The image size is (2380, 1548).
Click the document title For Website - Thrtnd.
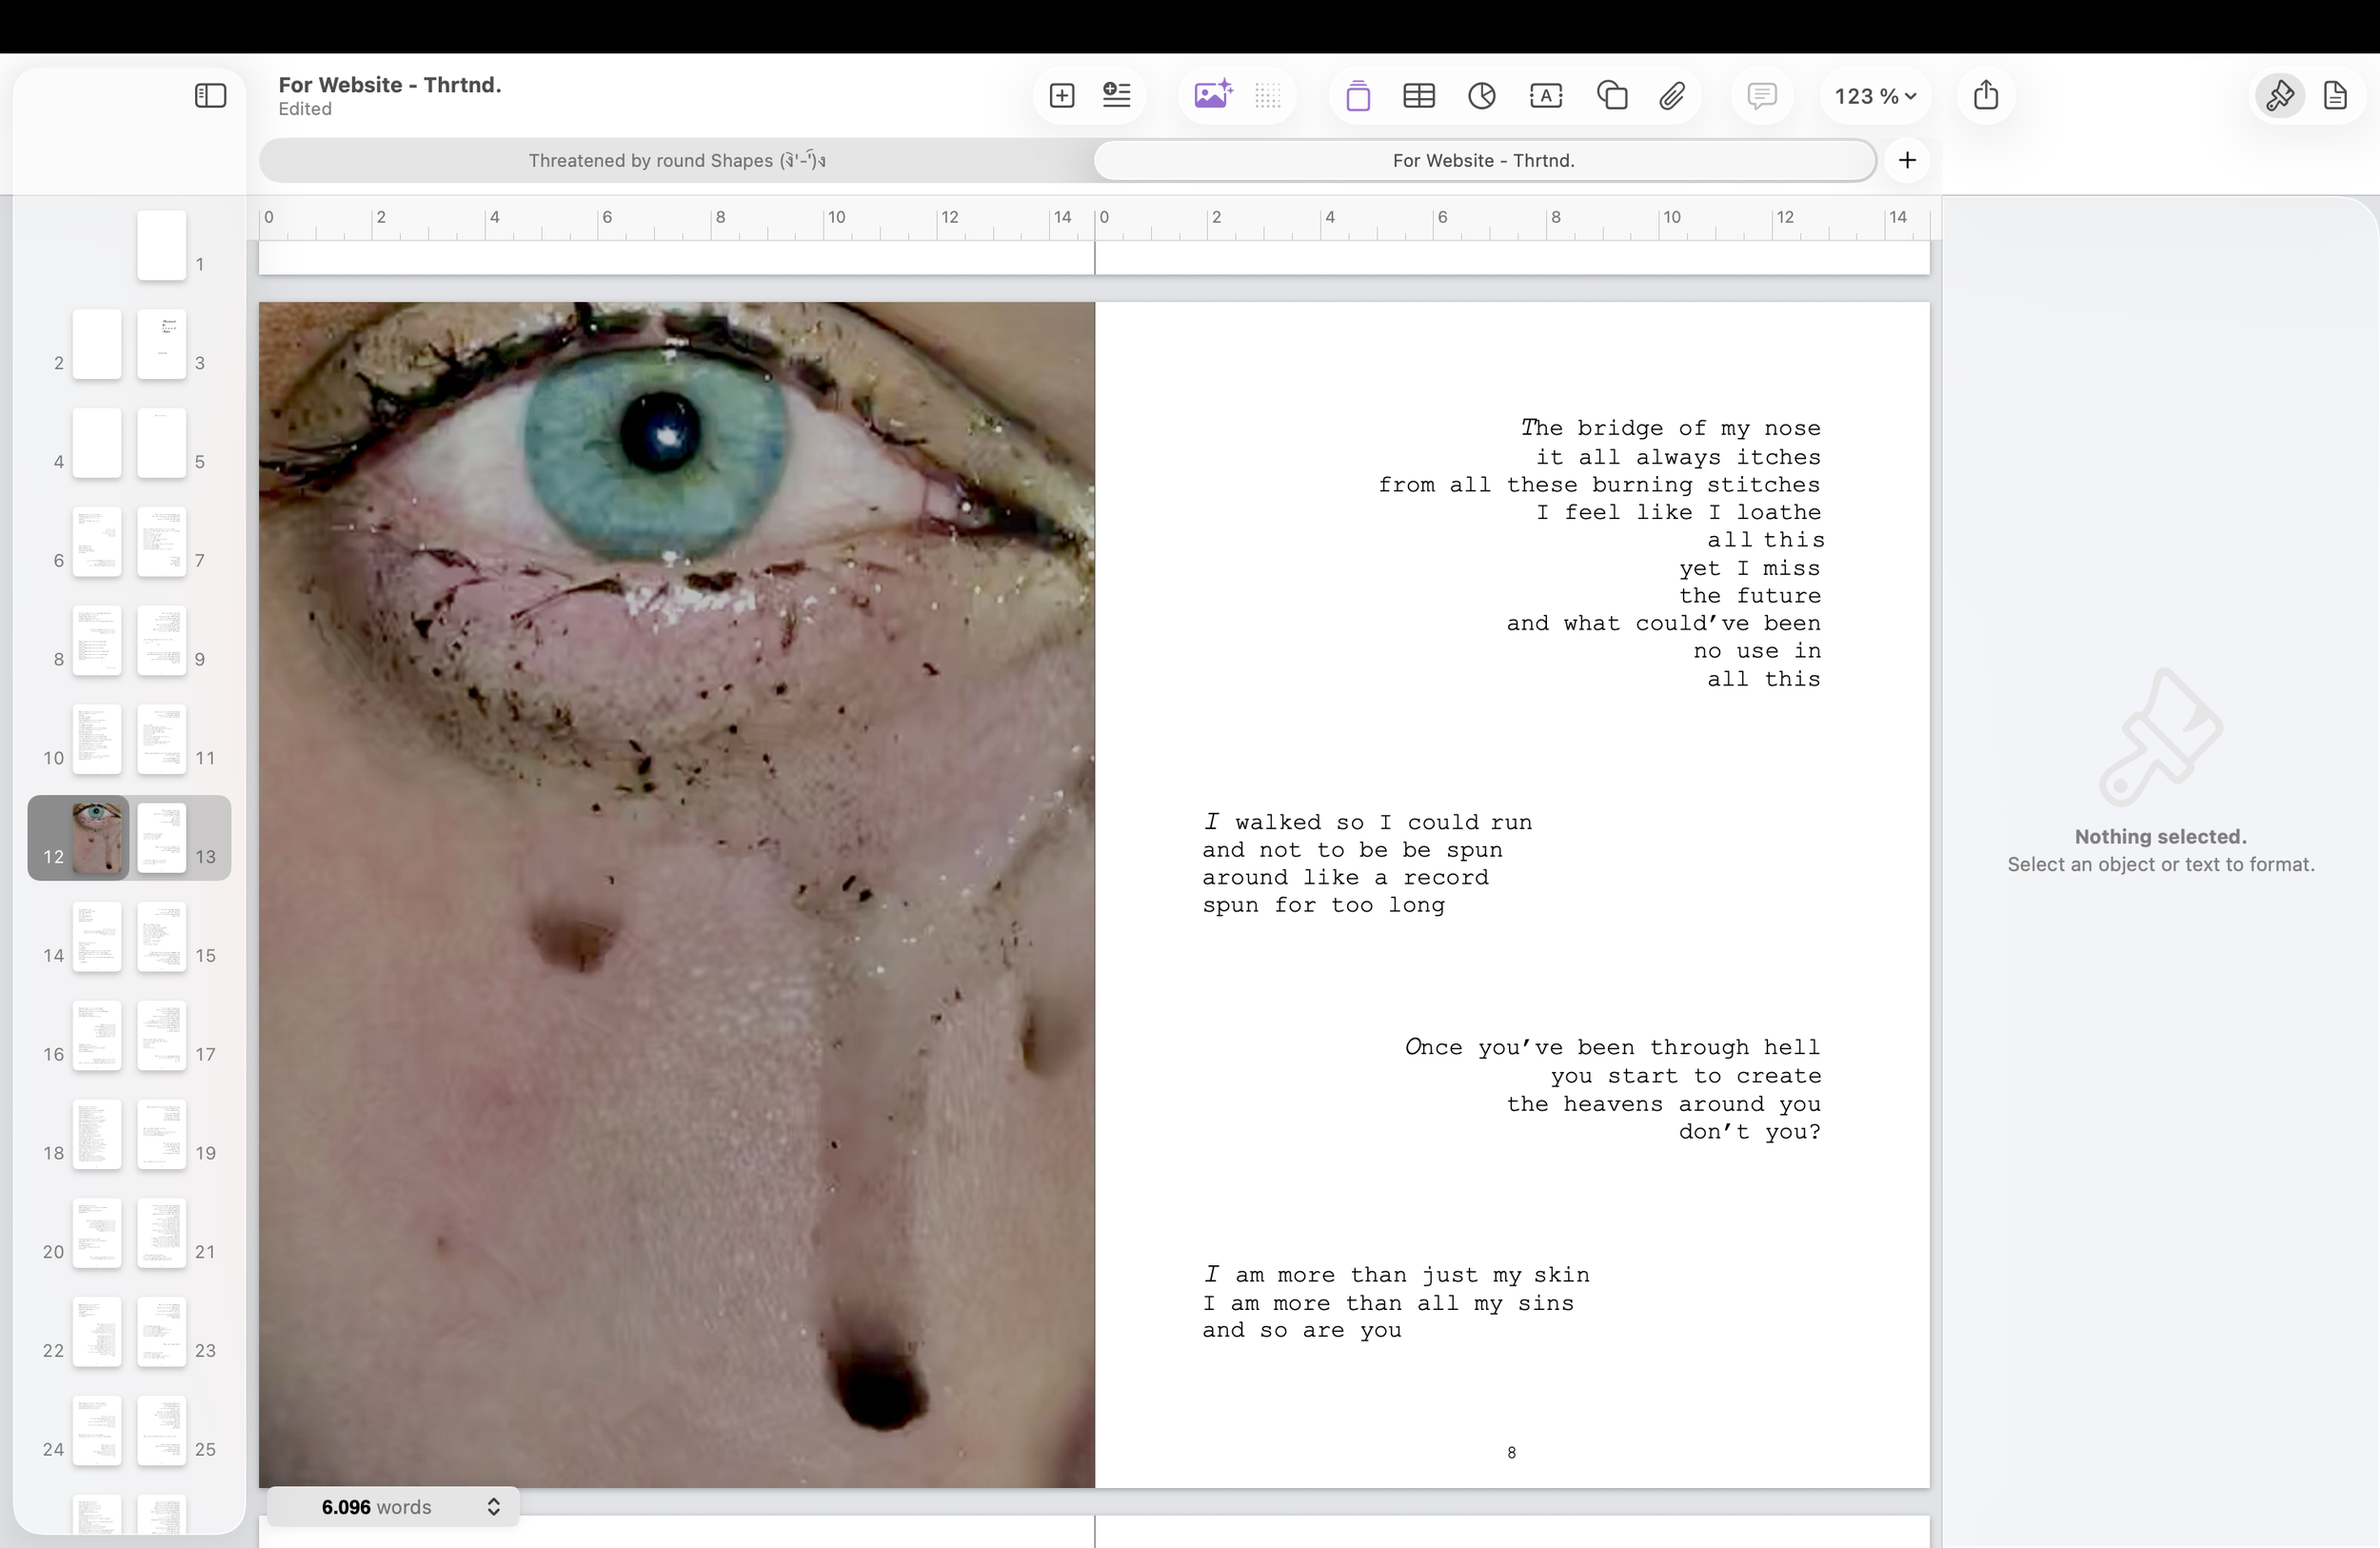[390, 85]
